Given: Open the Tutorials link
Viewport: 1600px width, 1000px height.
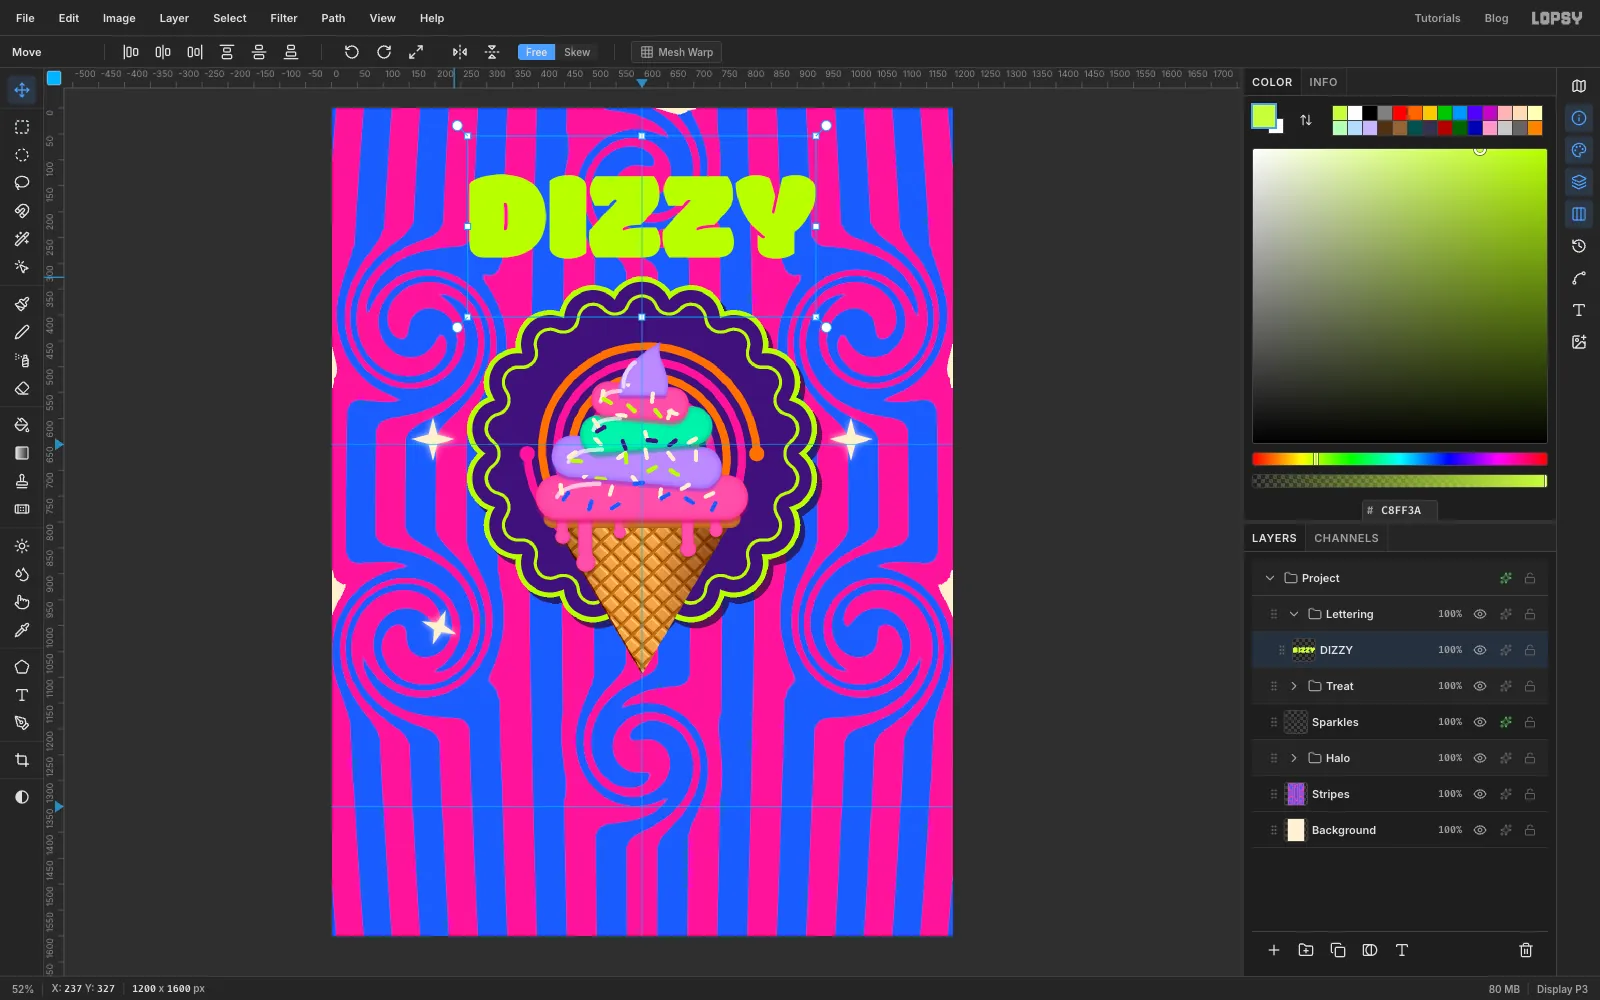Looking at the screenshot, I should tap(1437, 18).
